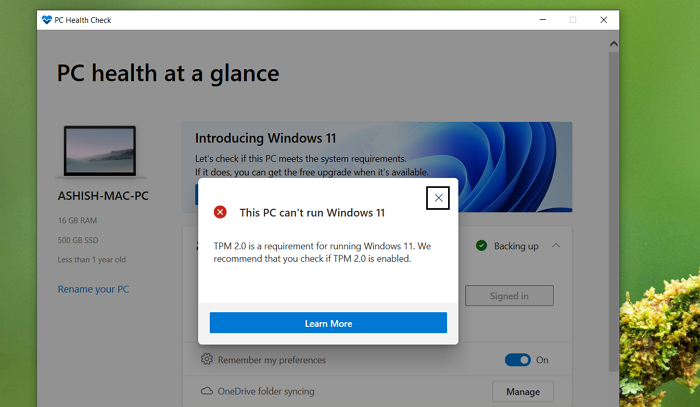The width and height of the screenshot is (700, 407).
Task: Click the Remember my preferences gear icon
Action: point(207,359)
